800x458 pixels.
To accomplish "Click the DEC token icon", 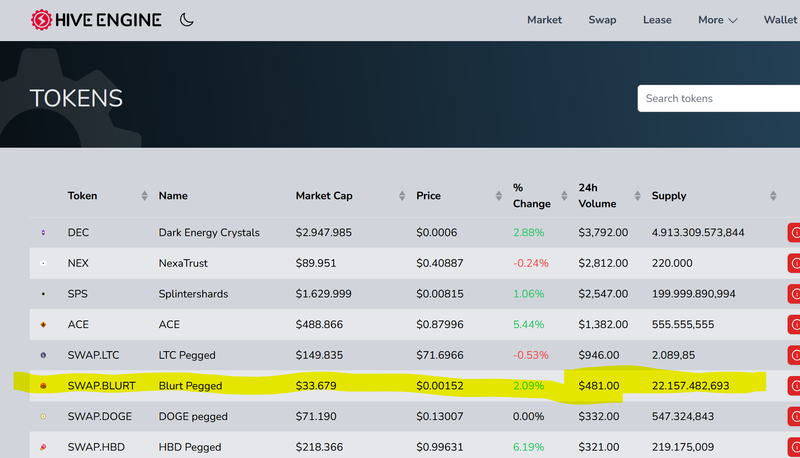I will pos(43,233).
